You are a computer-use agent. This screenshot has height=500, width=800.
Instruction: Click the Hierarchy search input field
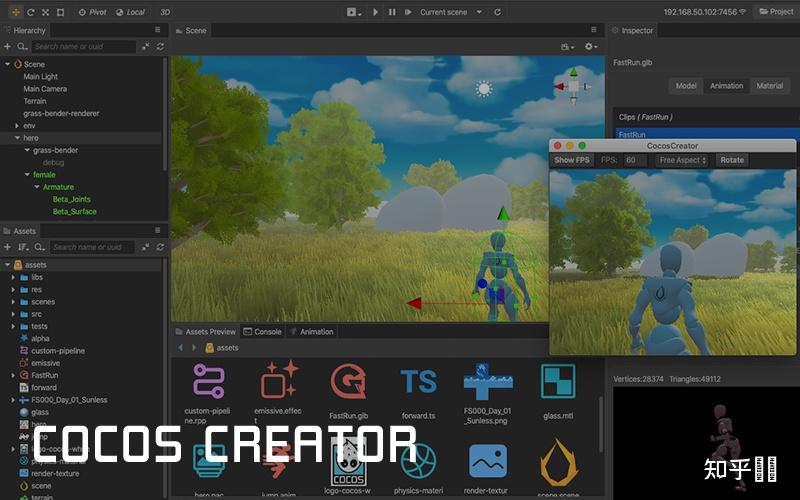pos(83,46)
